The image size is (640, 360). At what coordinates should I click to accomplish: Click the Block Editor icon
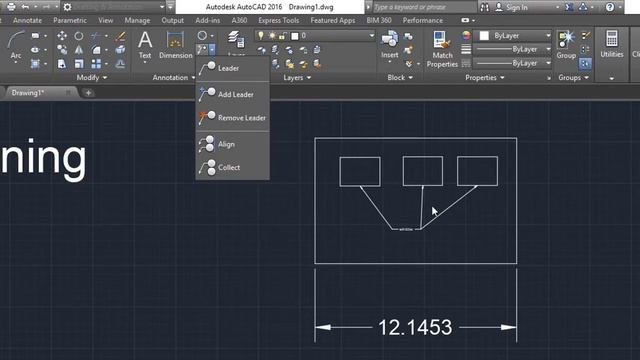pyautogui.click(x=408, y=50)
